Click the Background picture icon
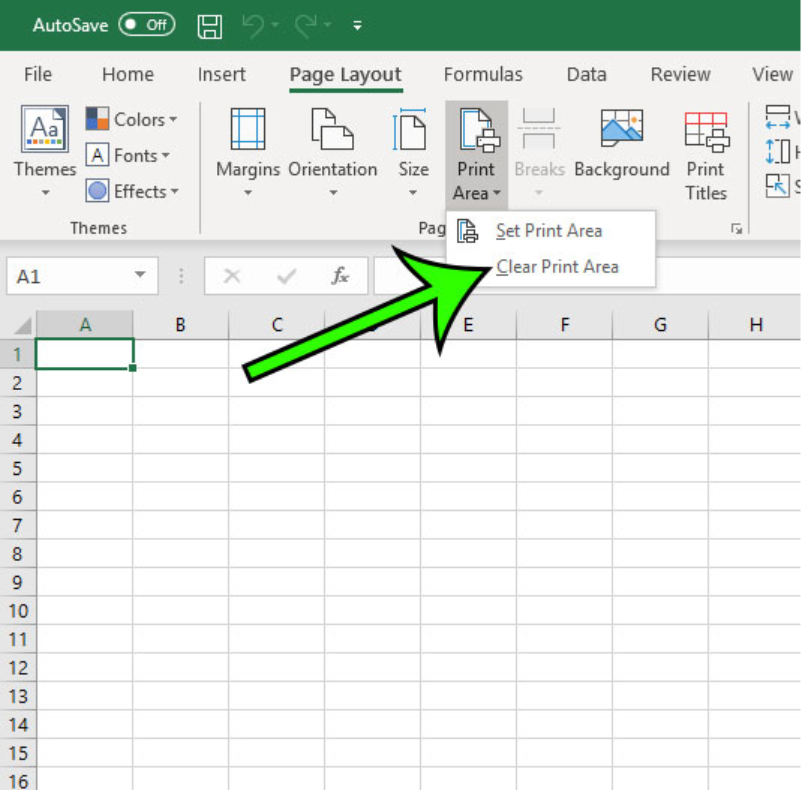The width and height of the screenshot is (801, 790). [x=622, y=128]
